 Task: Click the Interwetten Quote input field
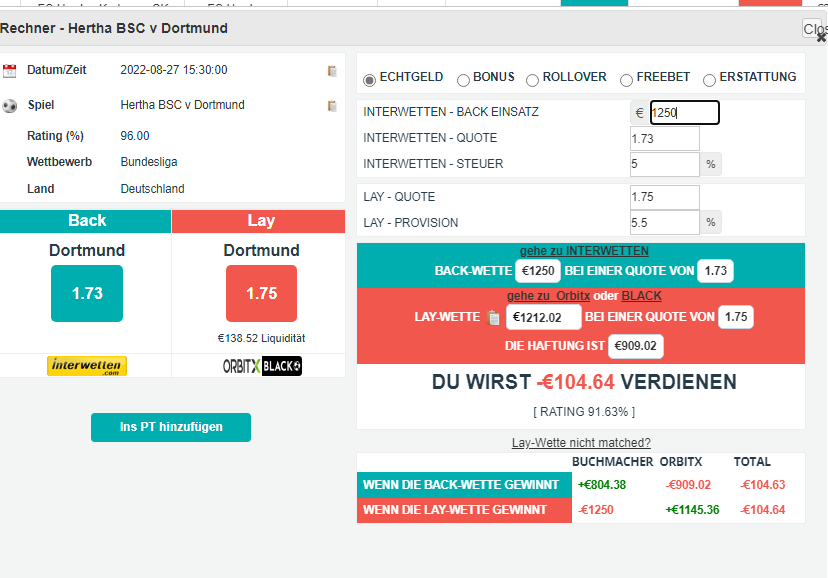tap(664, 139)
